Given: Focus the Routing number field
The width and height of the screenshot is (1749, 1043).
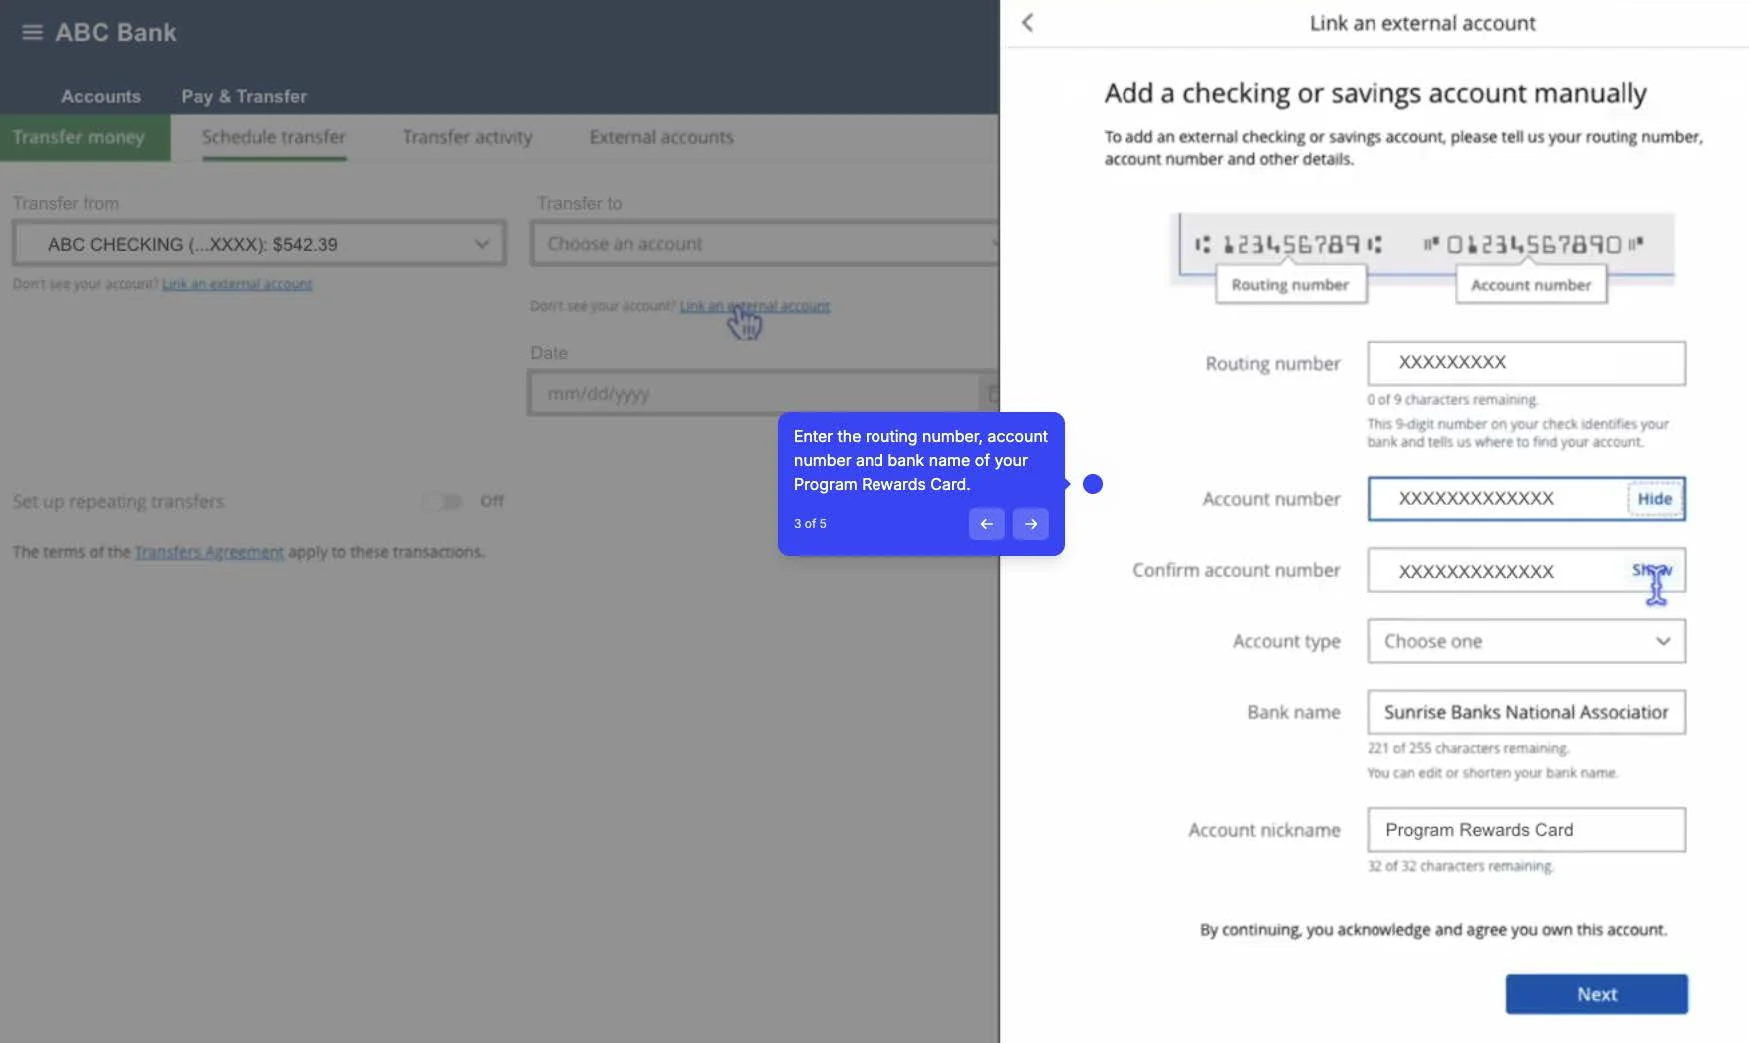Looking at the screenshot, I should 1526,363.
